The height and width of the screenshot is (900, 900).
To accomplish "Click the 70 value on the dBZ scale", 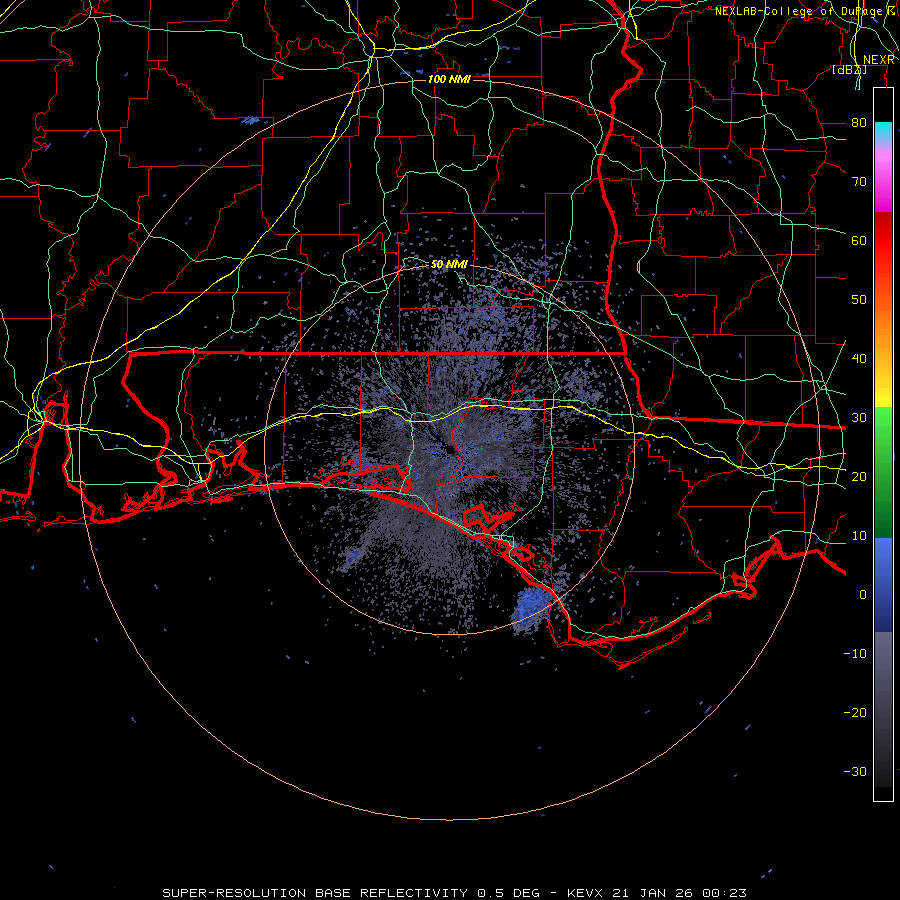I will click(859, 181).
